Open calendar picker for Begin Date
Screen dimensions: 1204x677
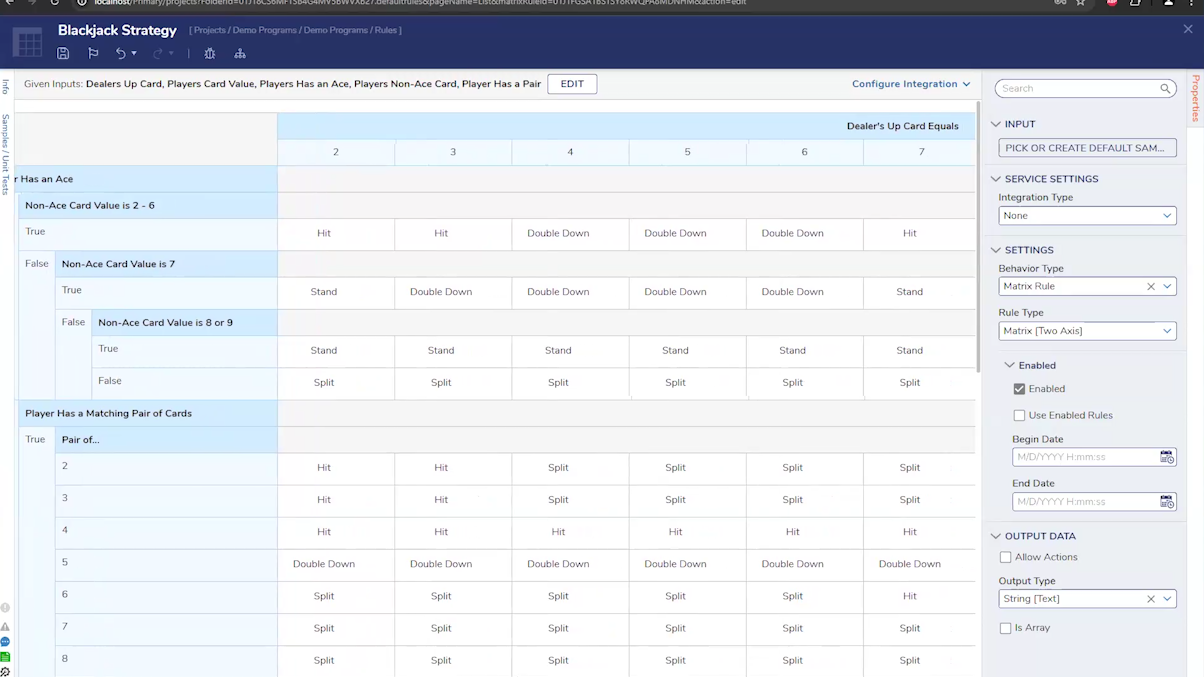tap(1166, 457)
